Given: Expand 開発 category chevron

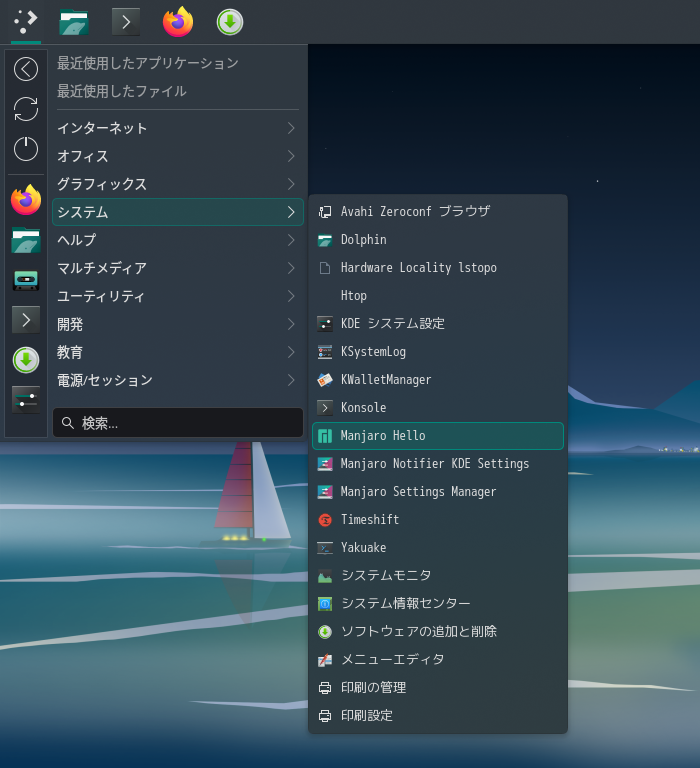Looking at the screenshot, I should pos(291,324).
